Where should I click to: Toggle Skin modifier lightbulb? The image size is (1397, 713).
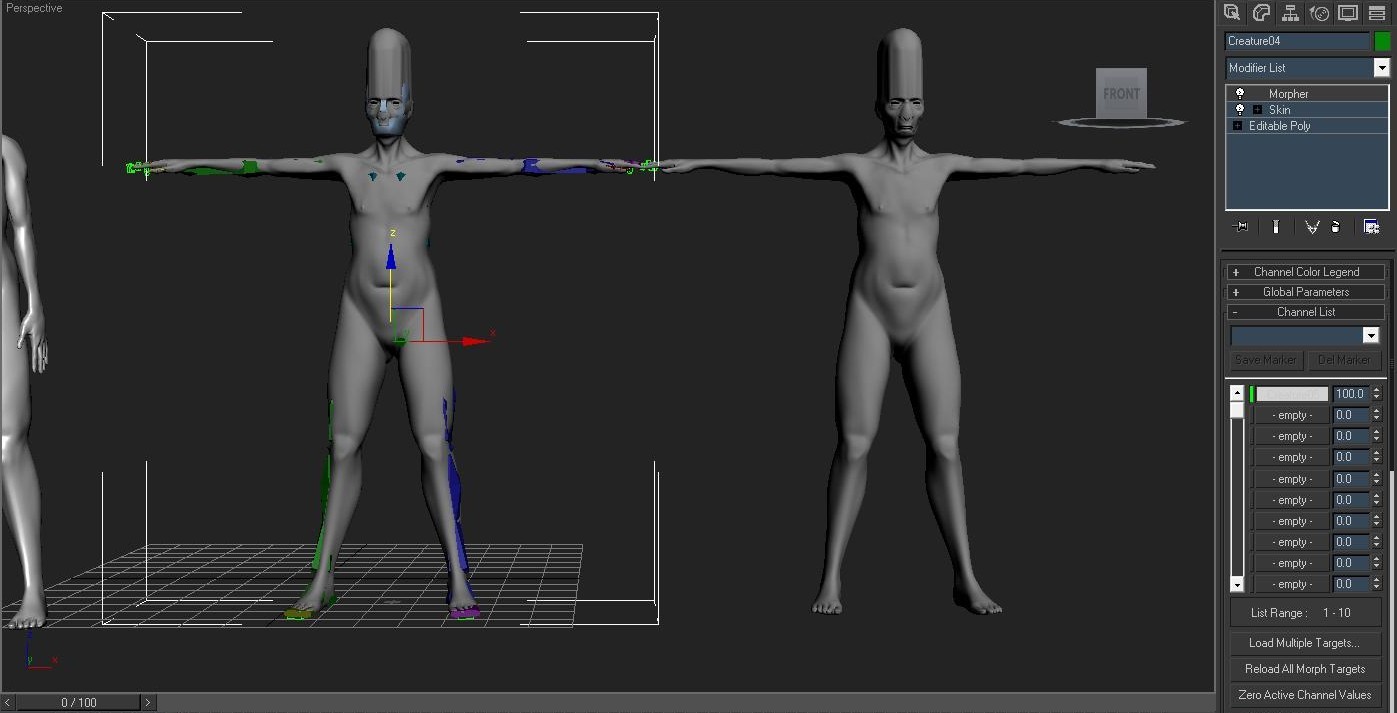tap(1240, 110)
